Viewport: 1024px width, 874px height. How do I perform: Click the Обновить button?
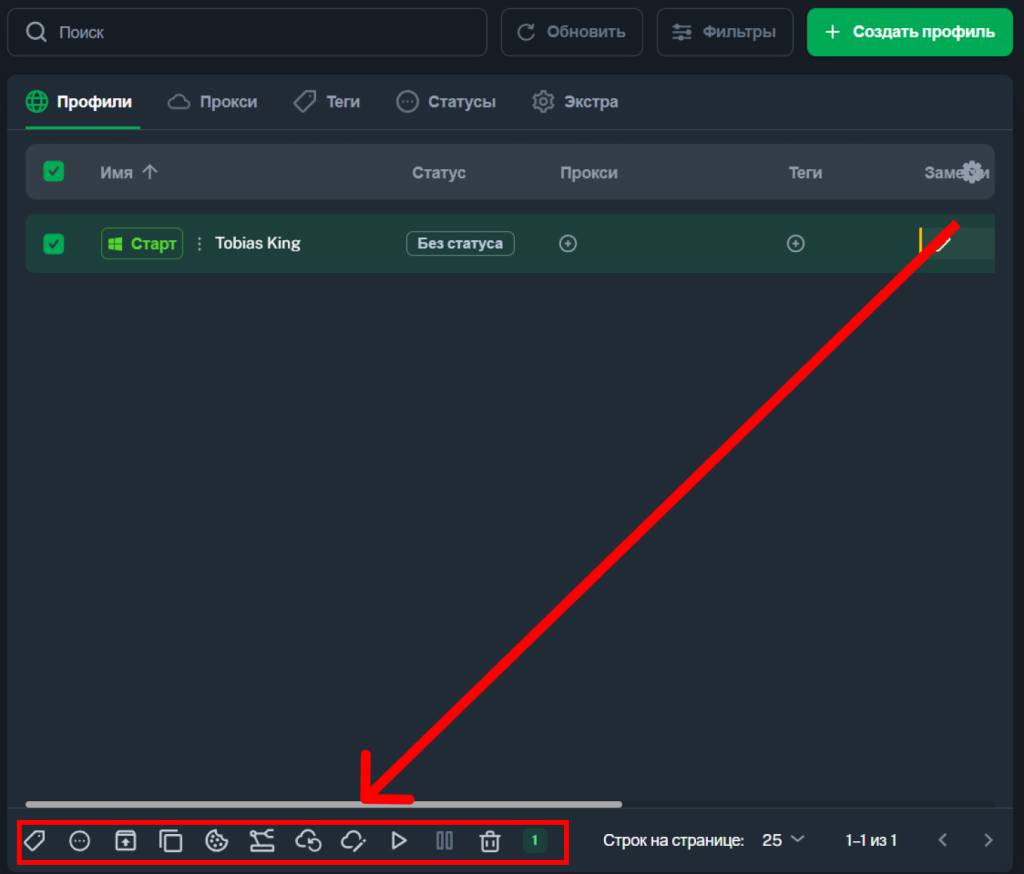coord(571,32)
